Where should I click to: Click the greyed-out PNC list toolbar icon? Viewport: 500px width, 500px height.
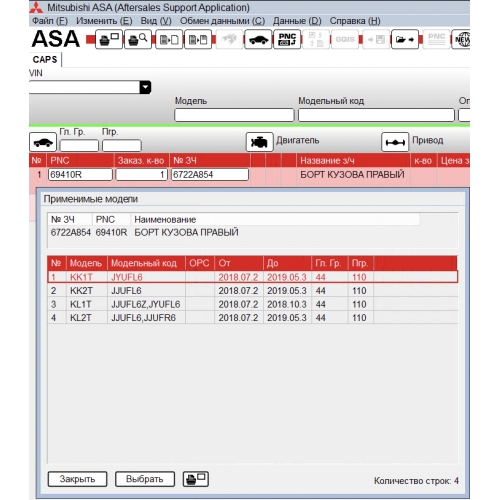click(x=436, y=39)
